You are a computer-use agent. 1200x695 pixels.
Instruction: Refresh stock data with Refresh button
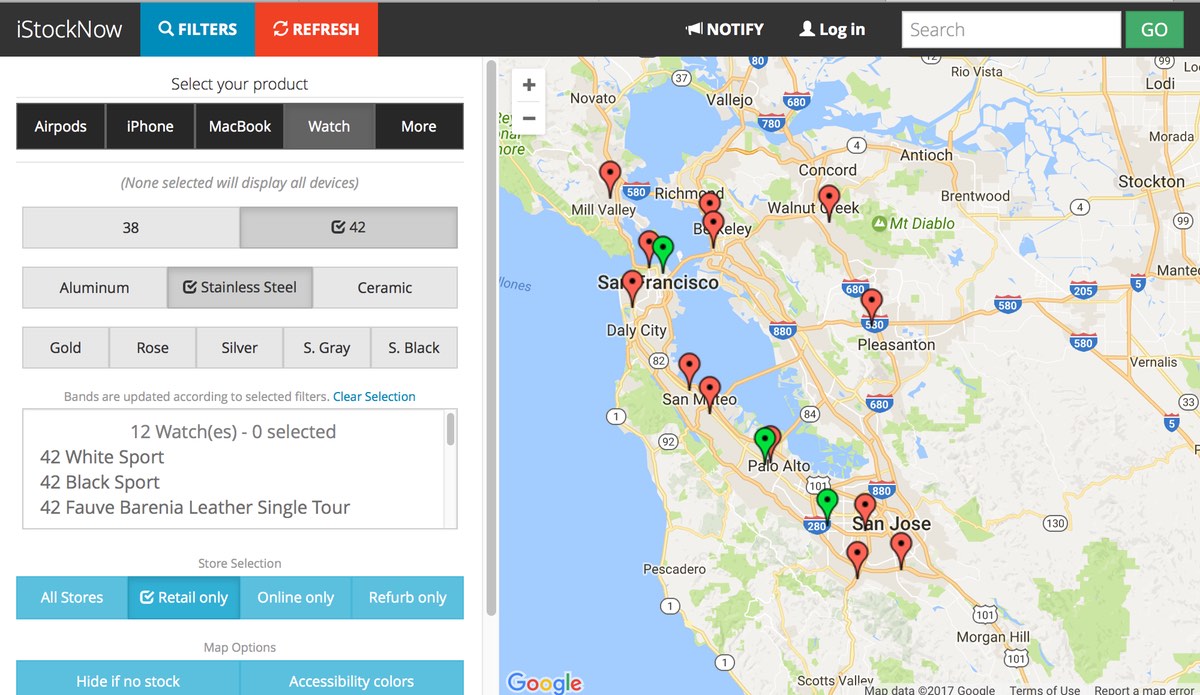(x=316, y=29)
